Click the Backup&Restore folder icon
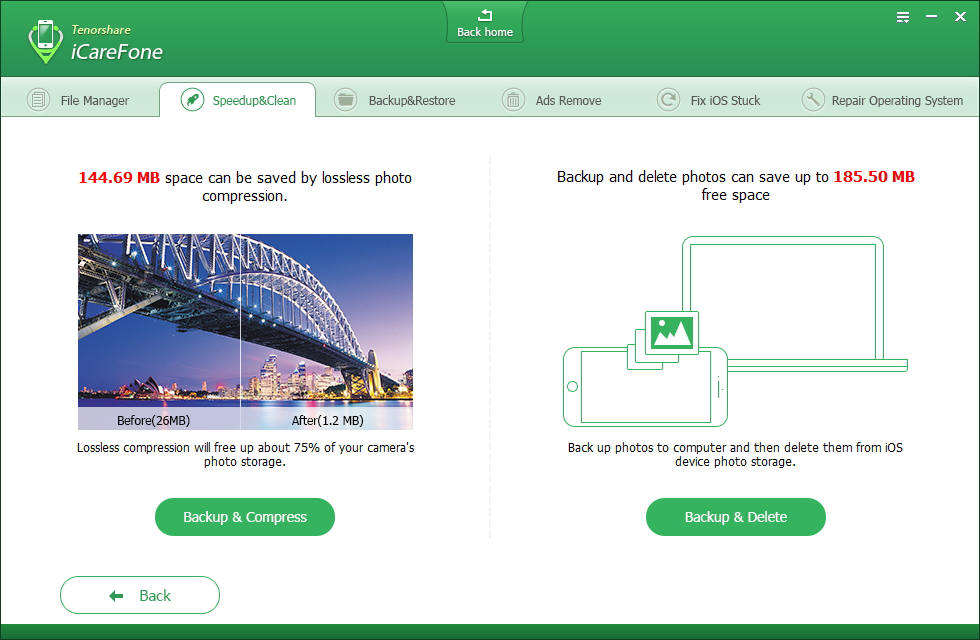The width and height of the screenshot is (980, 640). click(x=345, y=100)
